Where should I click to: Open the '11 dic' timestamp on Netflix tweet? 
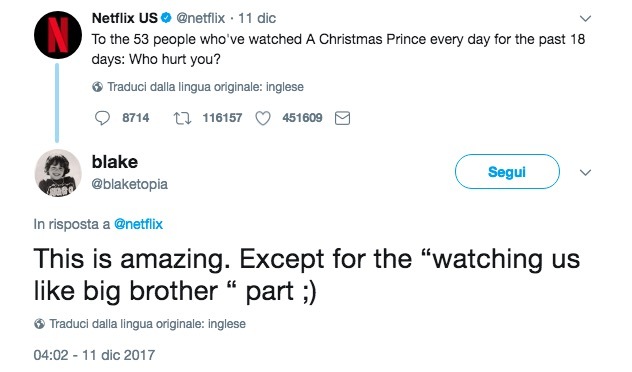click(x=257, y=18)
